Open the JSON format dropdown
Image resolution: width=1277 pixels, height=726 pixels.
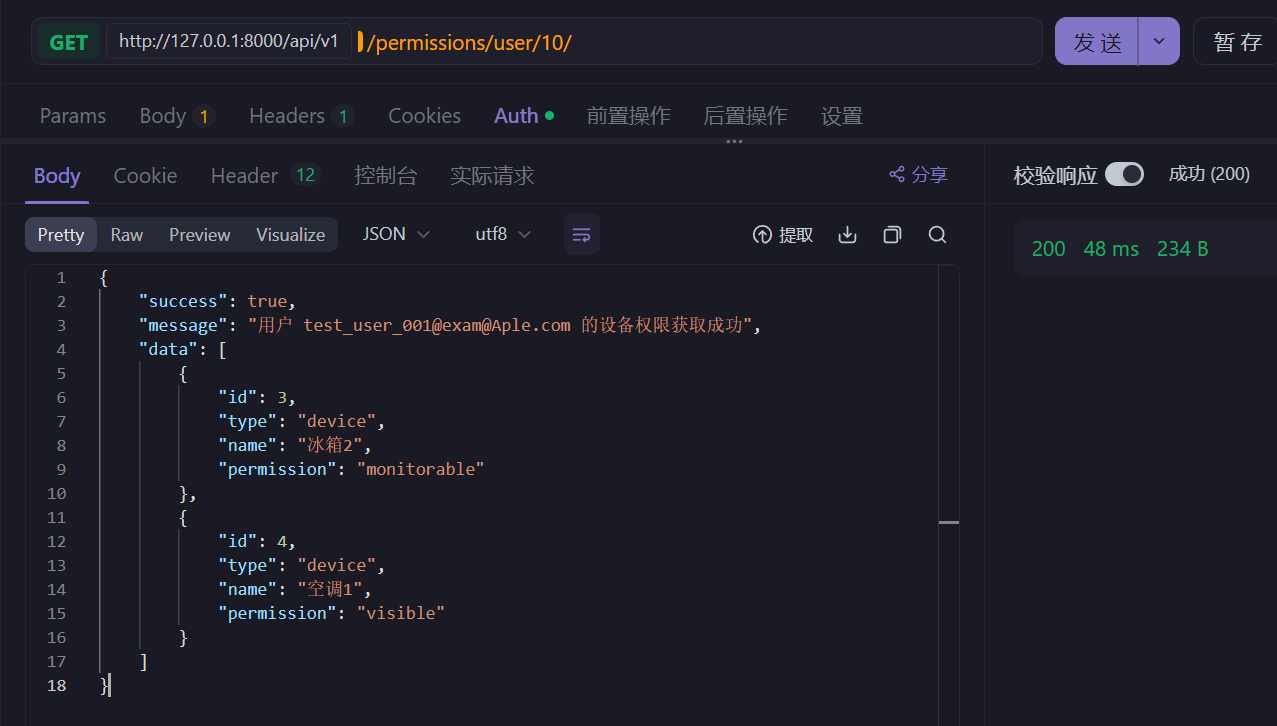click(x=396, y=234)
